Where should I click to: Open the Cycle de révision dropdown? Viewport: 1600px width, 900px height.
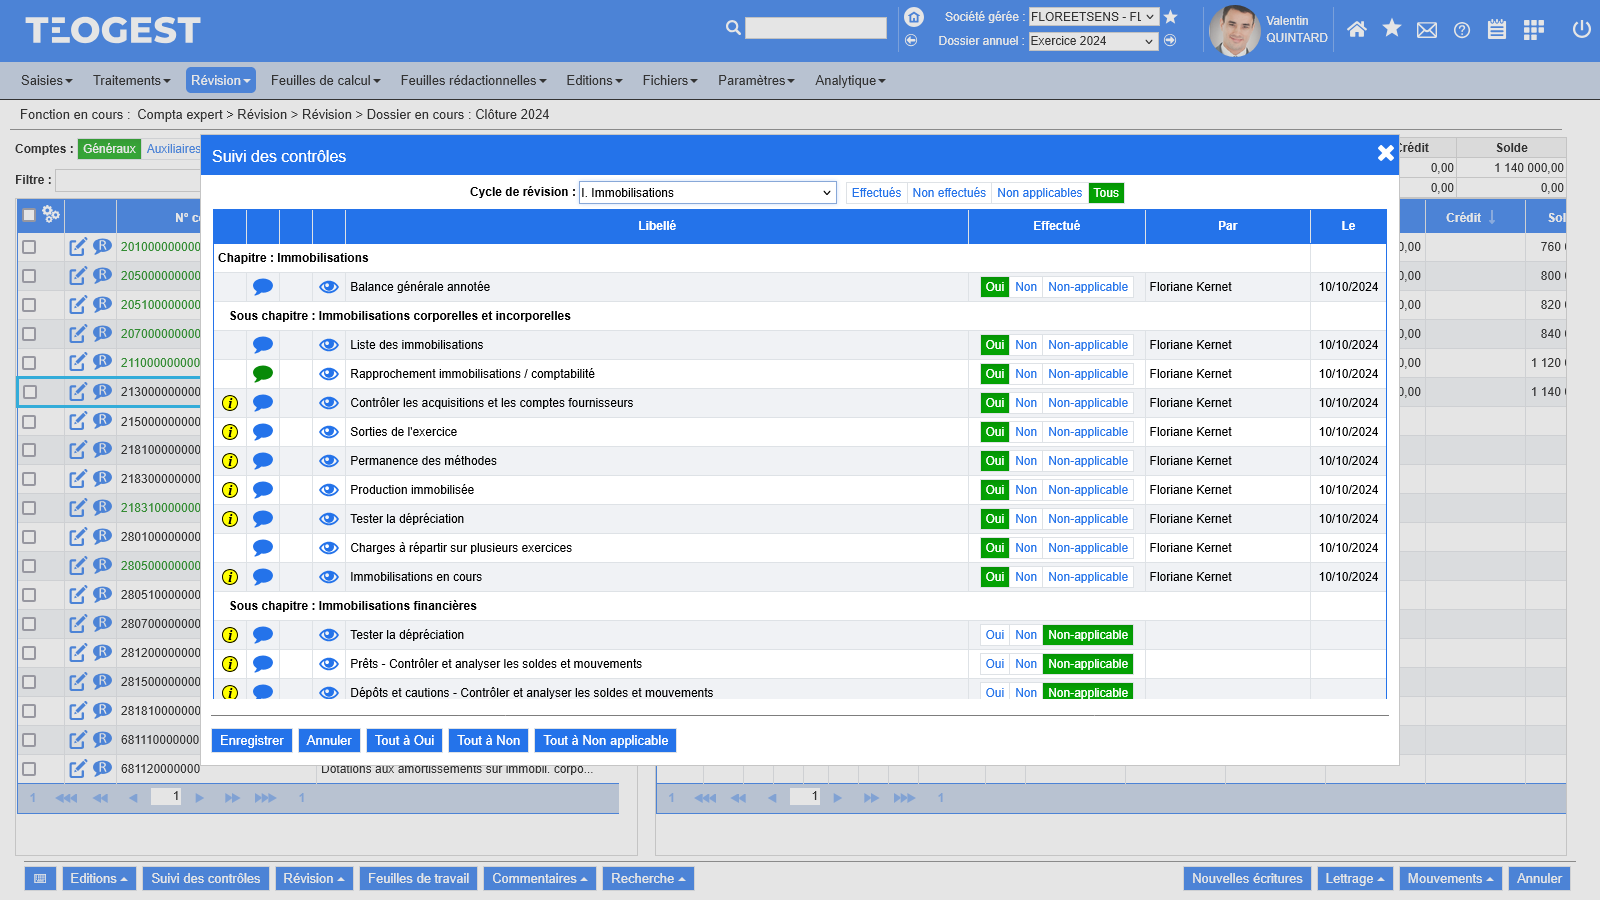point(707,193)
